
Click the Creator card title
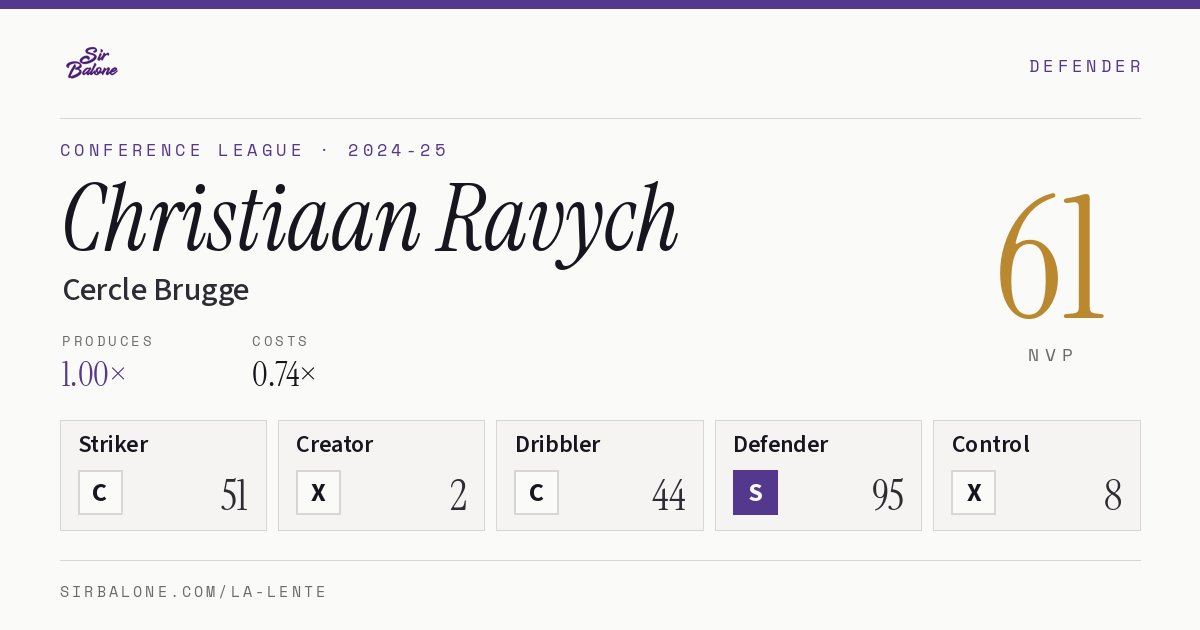point(335,444)
